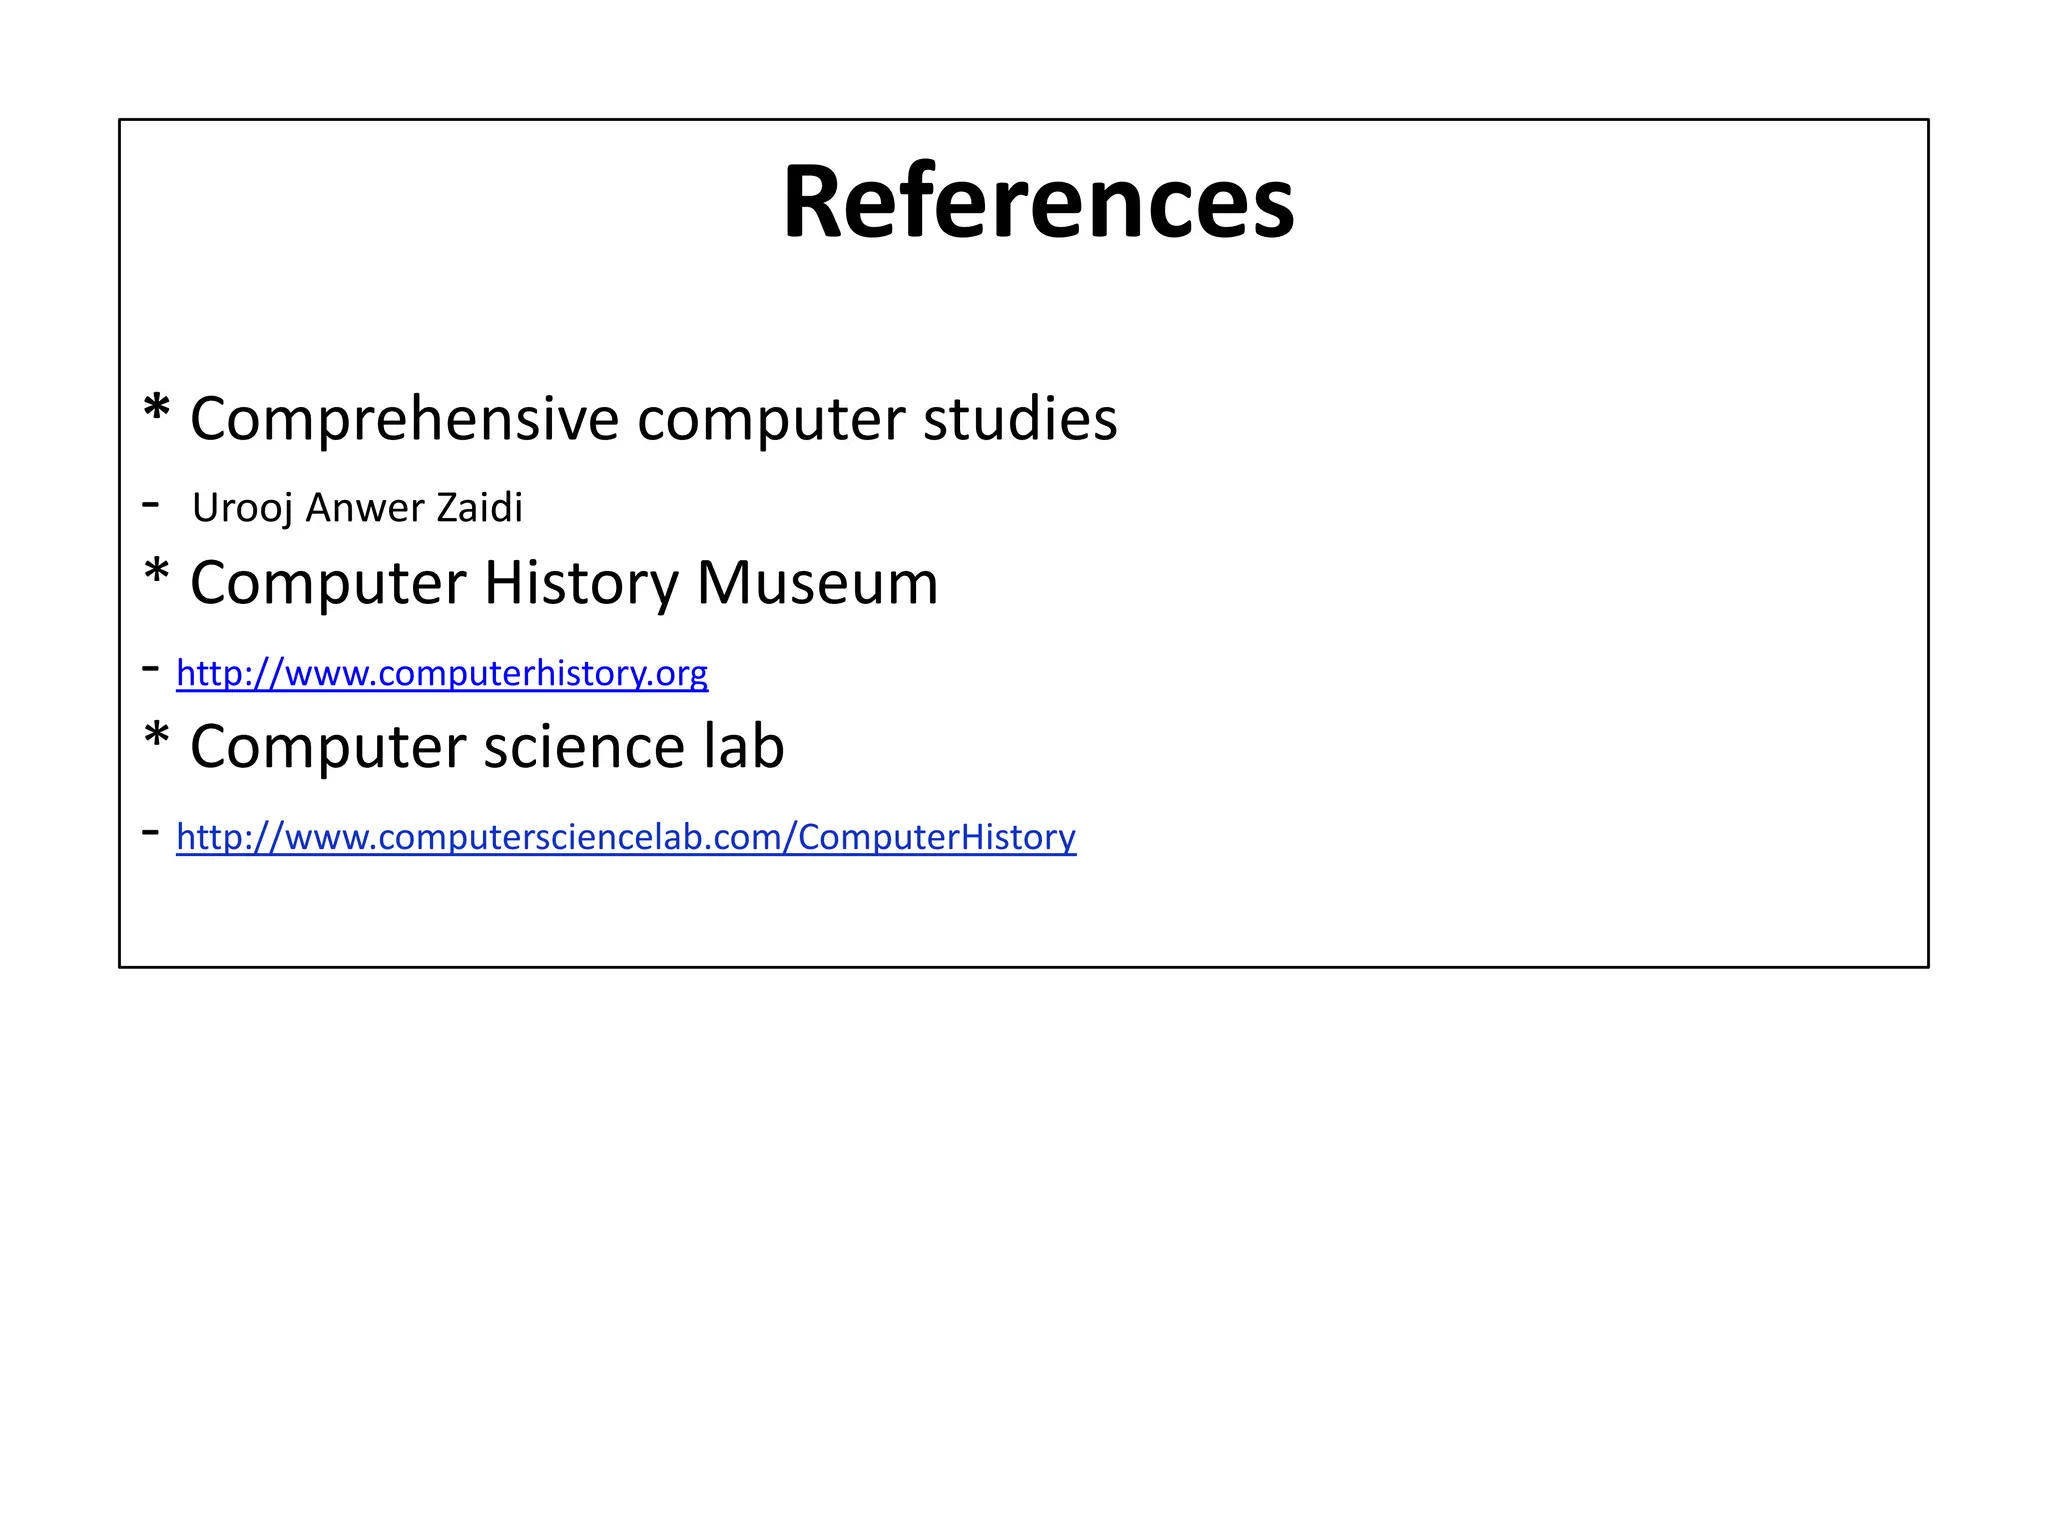The height and width of the screenshot is (1536, 2048).
Task: Click the dash before the computersciencelab link
Action: tap(151, 831)
